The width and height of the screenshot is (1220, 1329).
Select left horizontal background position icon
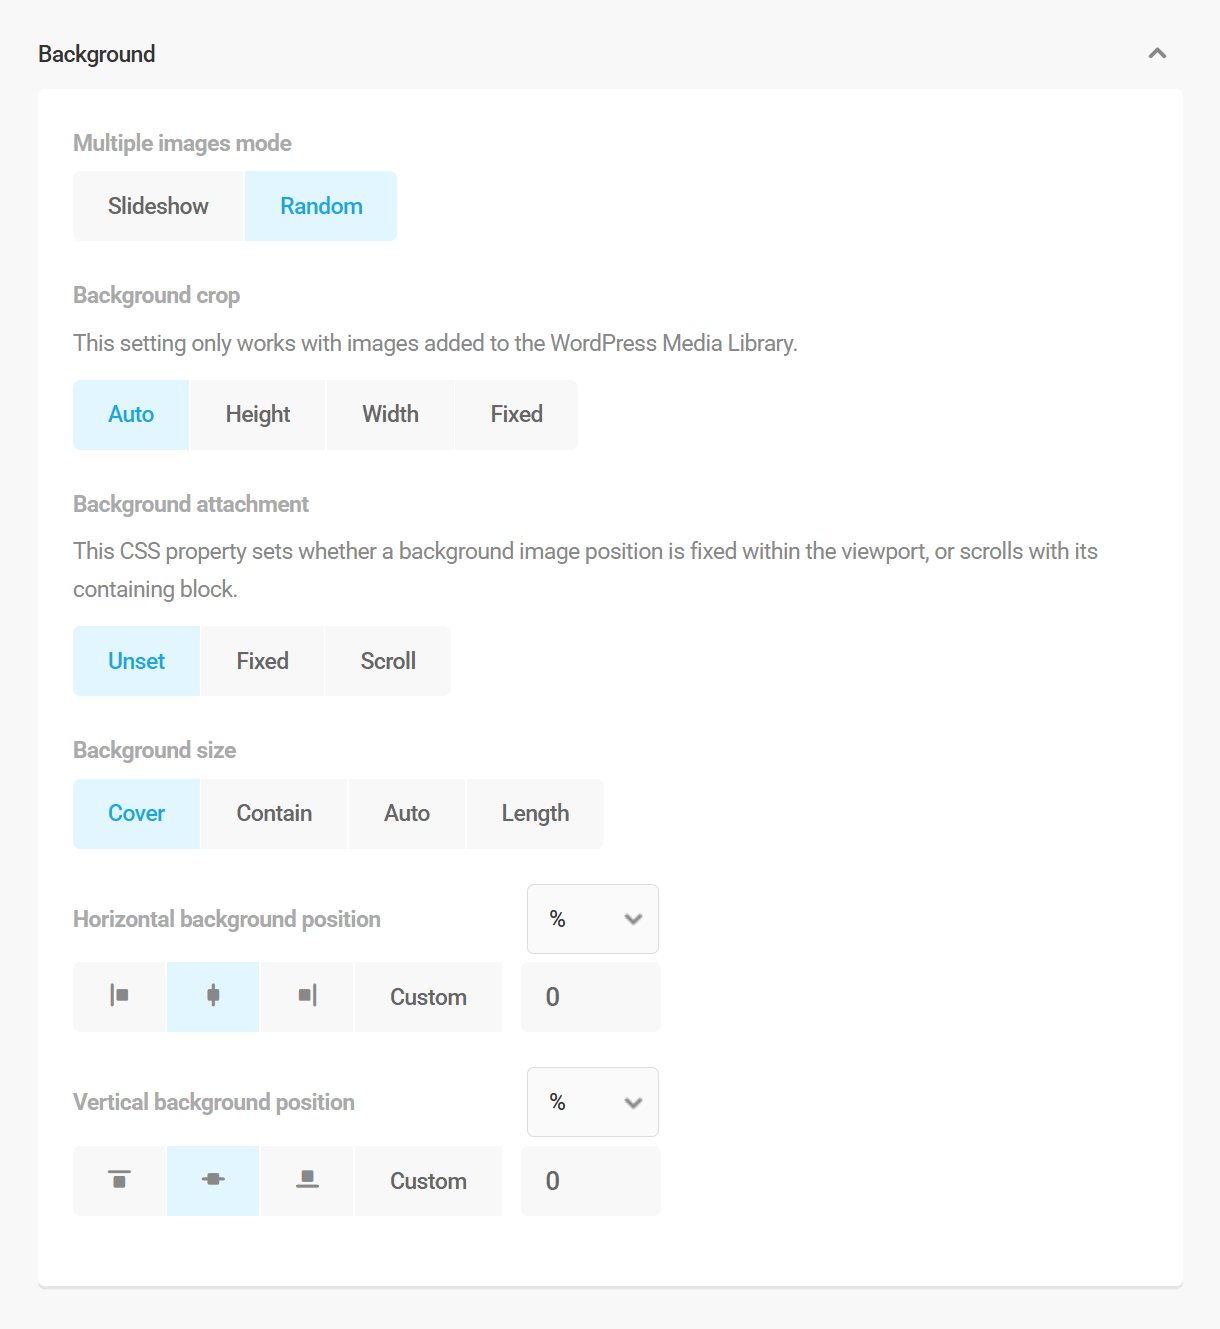click(119, 996)
